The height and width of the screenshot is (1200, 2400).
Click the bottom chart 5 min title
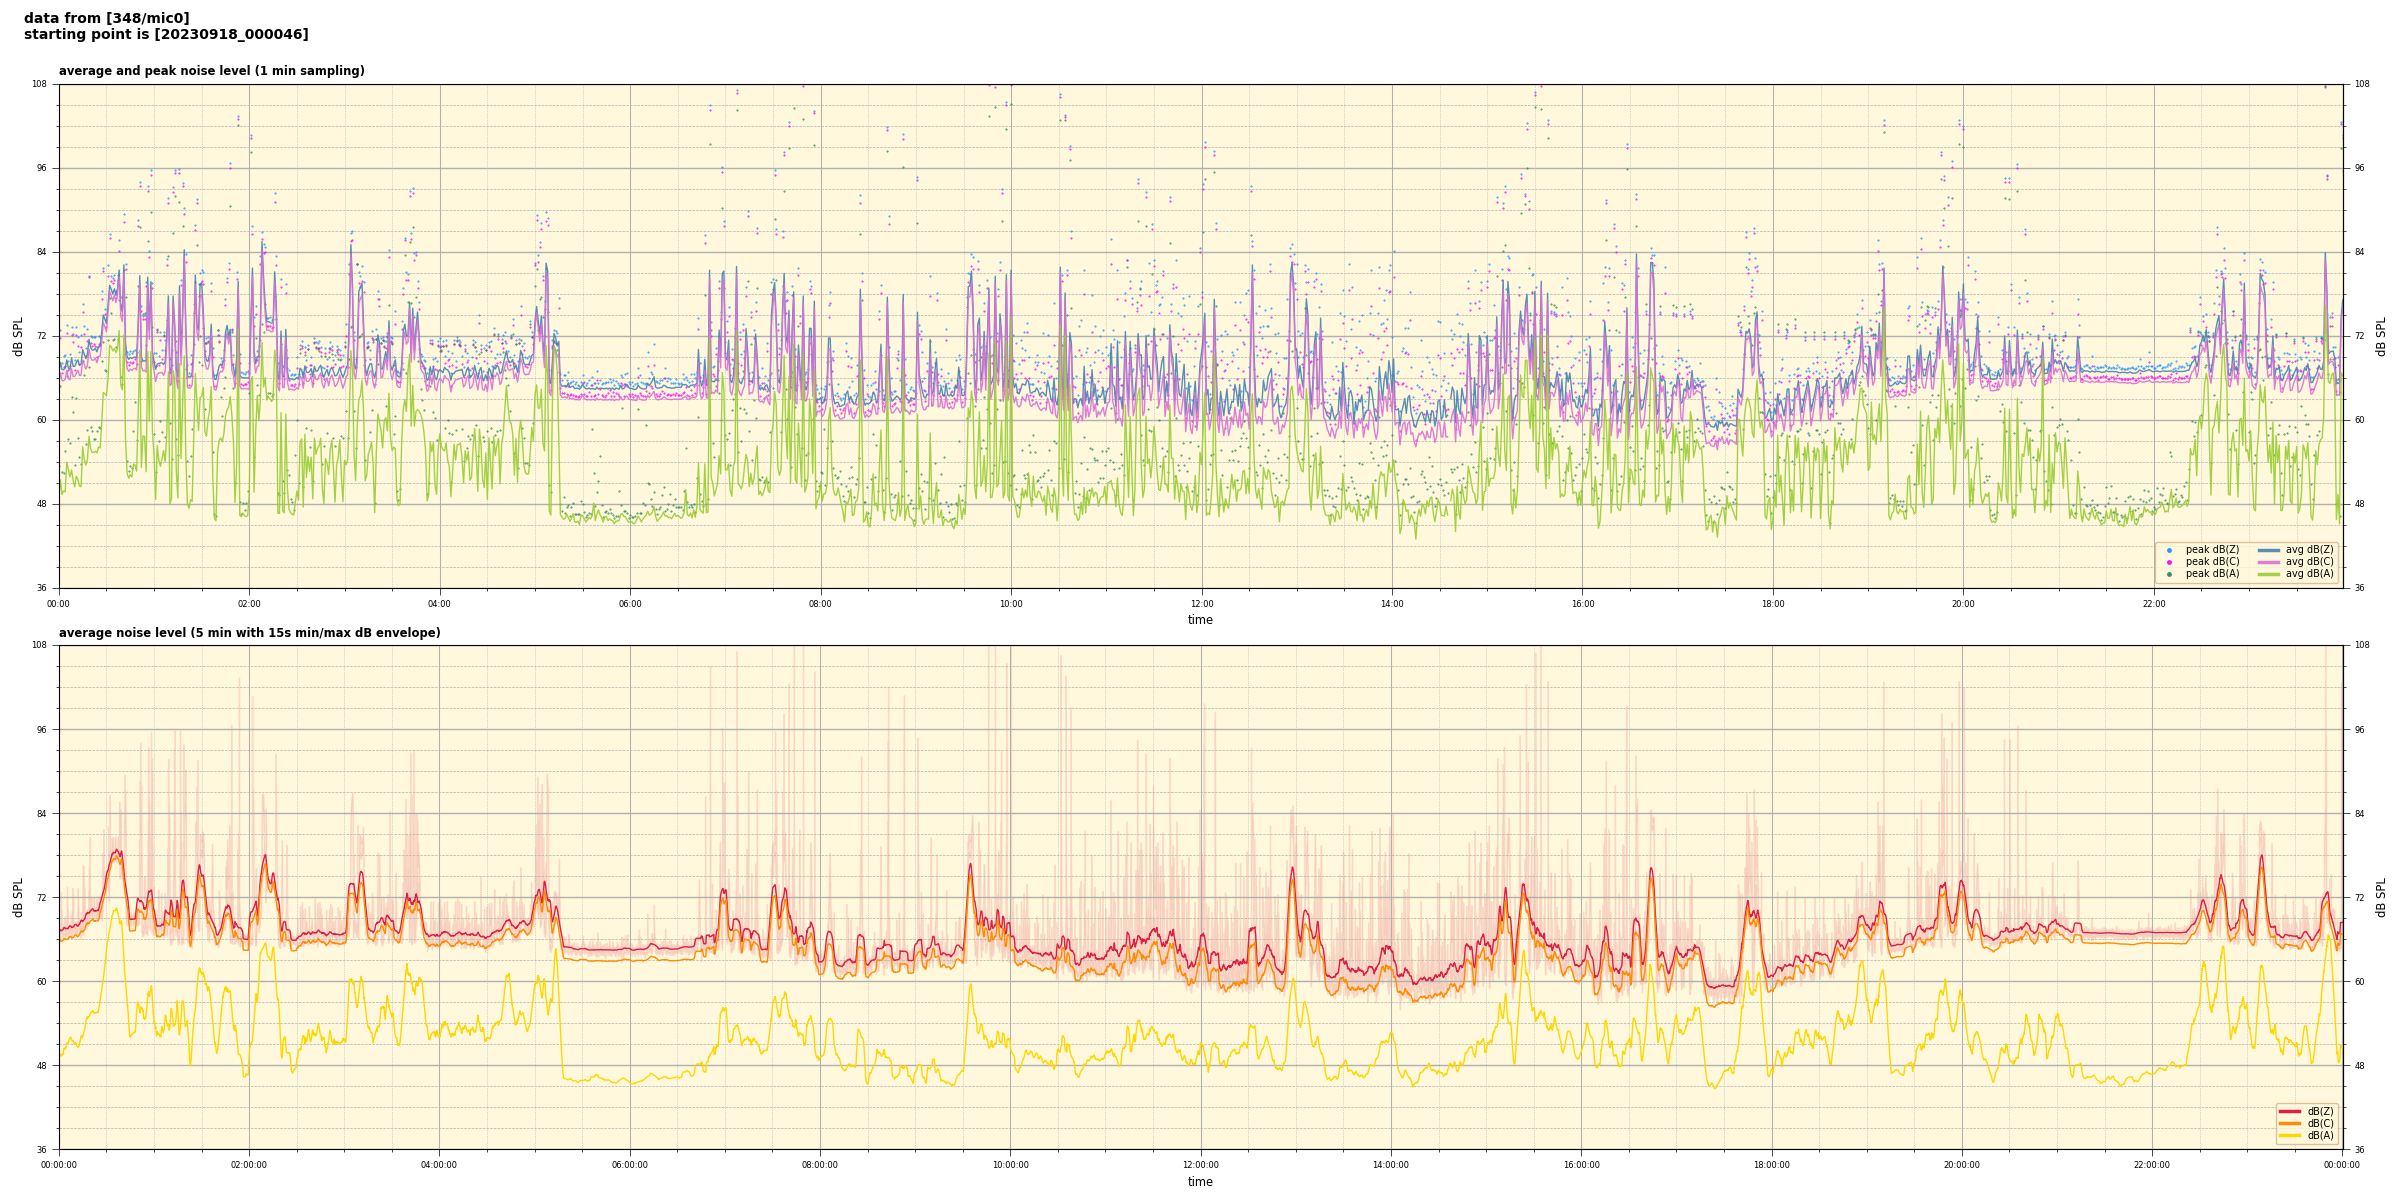tap(249, 633)
